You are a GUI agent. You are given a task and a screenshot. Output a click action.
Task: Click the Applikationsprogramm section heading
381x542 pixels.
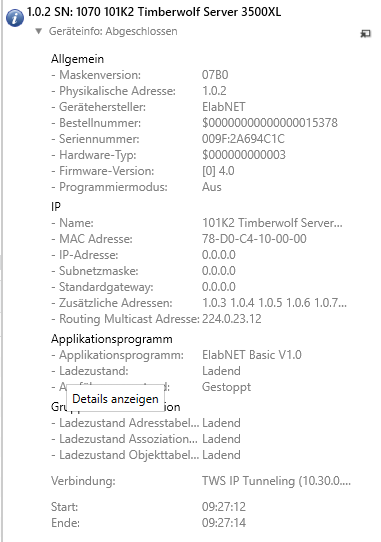tap(112, 339)
